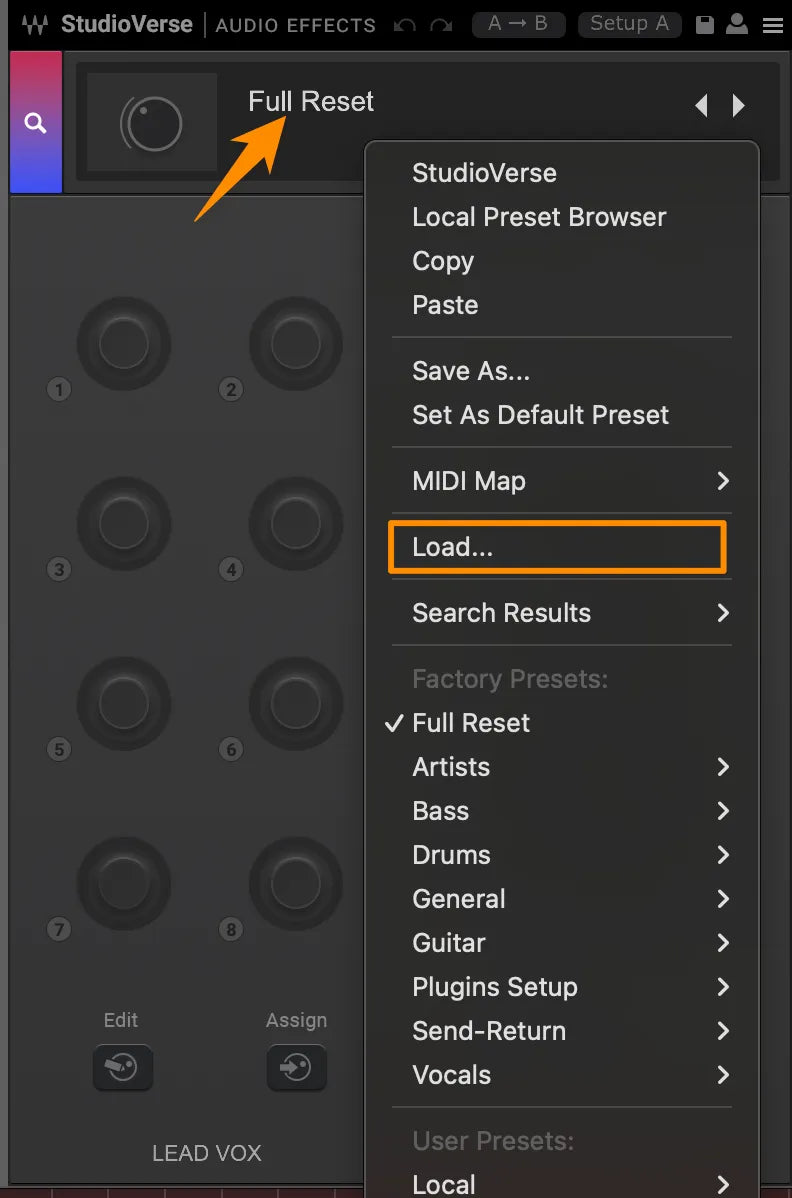792x1198 pixels.
Task: Toggle the A to B copy button
Action: pos(518,24)
